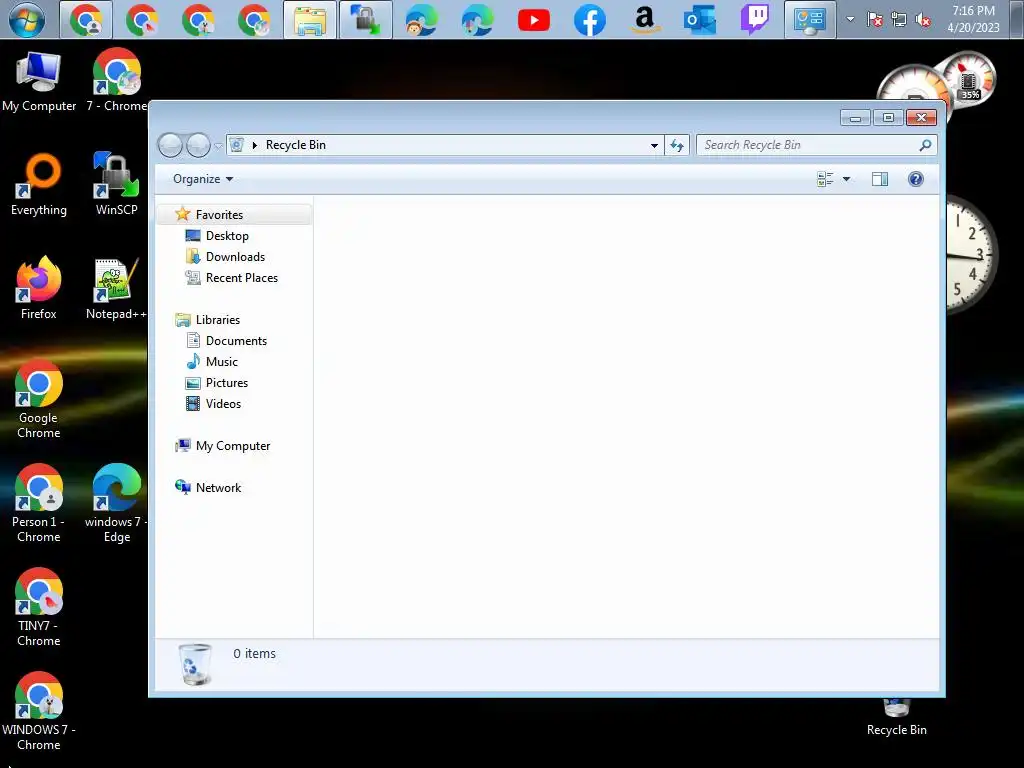
Task: Open Recent Places in Favorites
Action: click(x=241, y=278)
